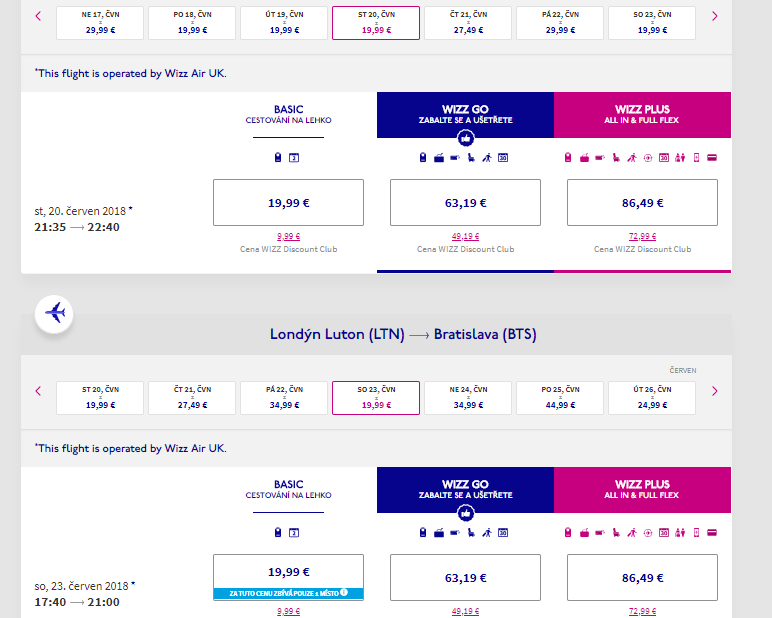Click thumbs-up badge on WIZZ GO for 20 June flight

465,137
